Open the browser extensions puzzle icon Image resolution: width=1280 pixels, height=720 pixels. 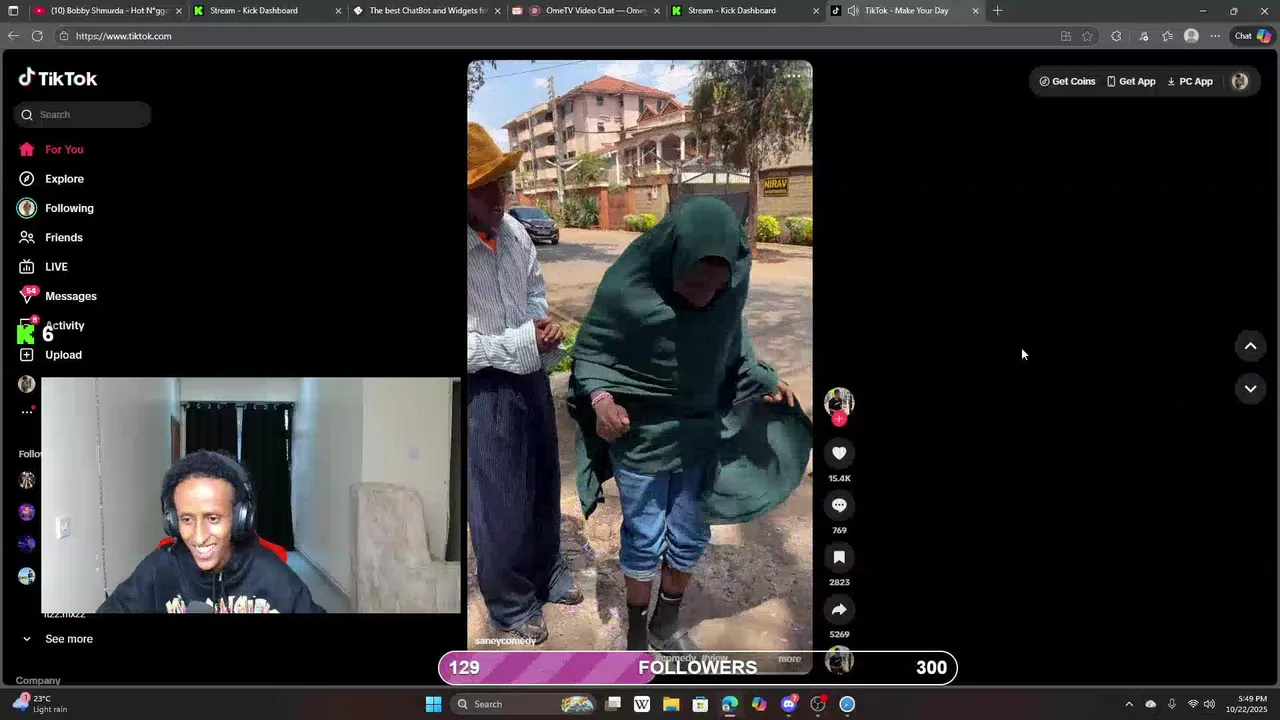(x=1116, y=36)
